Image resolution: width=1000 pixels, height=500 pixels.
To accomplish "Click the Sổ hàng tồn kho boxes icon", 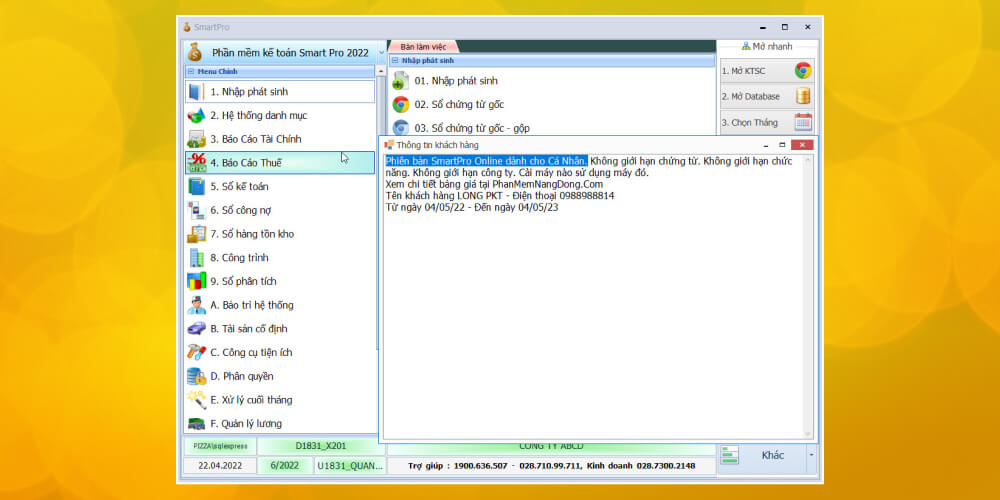I will 196,234.
